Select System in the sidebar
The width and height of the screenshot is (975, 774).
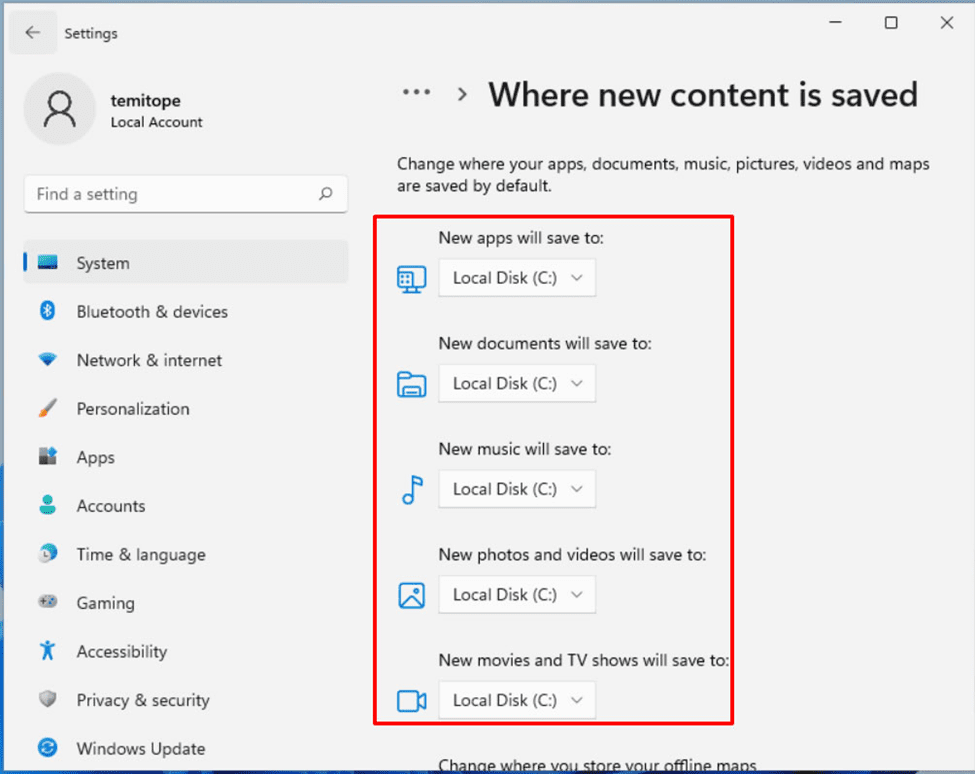(x=103, y=264)
